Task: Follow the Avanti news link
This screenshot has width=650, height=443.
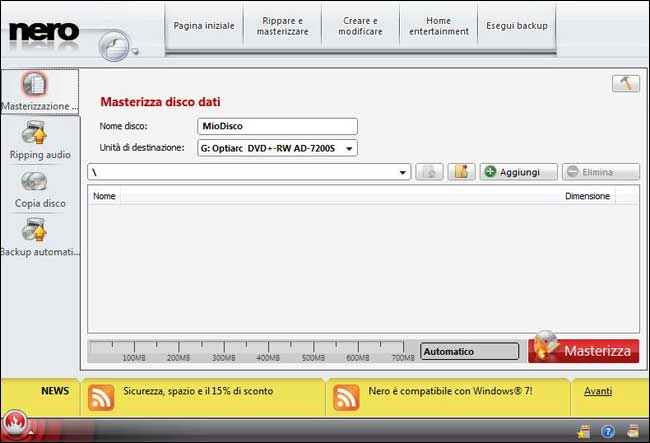Action: click(x=598, y=391)
